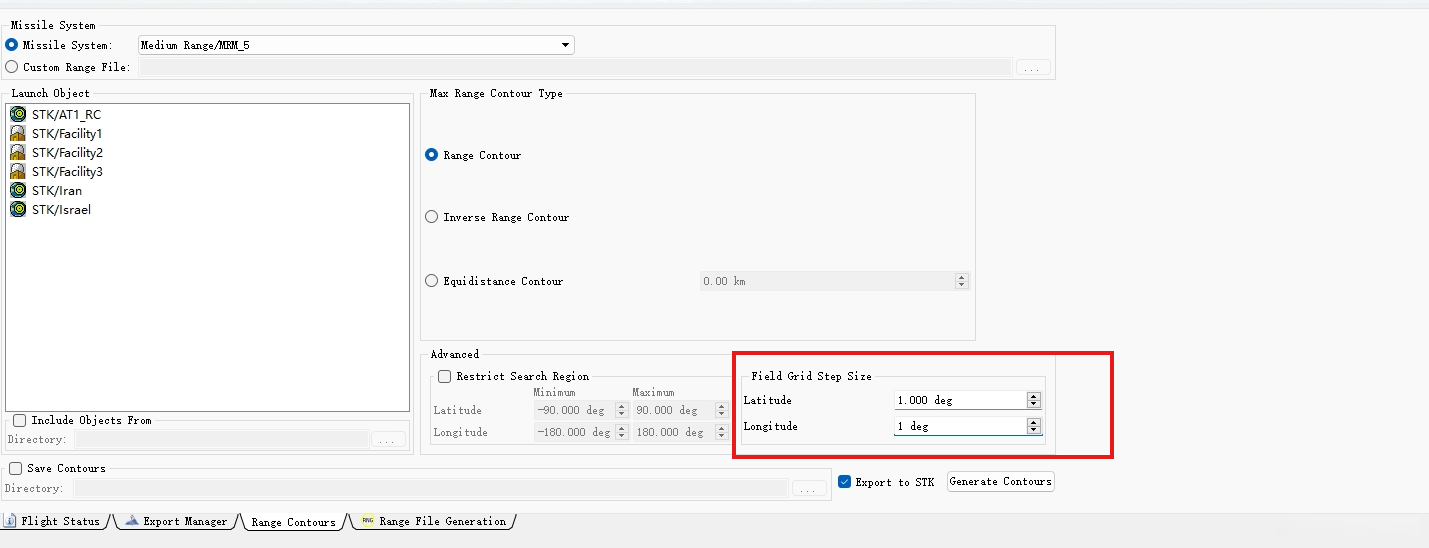Click the Minimum Latitude -90.000 spinner arrows
Viewport: 1429px width, 548px height.
pyautogui.click(x=621, y=410)
